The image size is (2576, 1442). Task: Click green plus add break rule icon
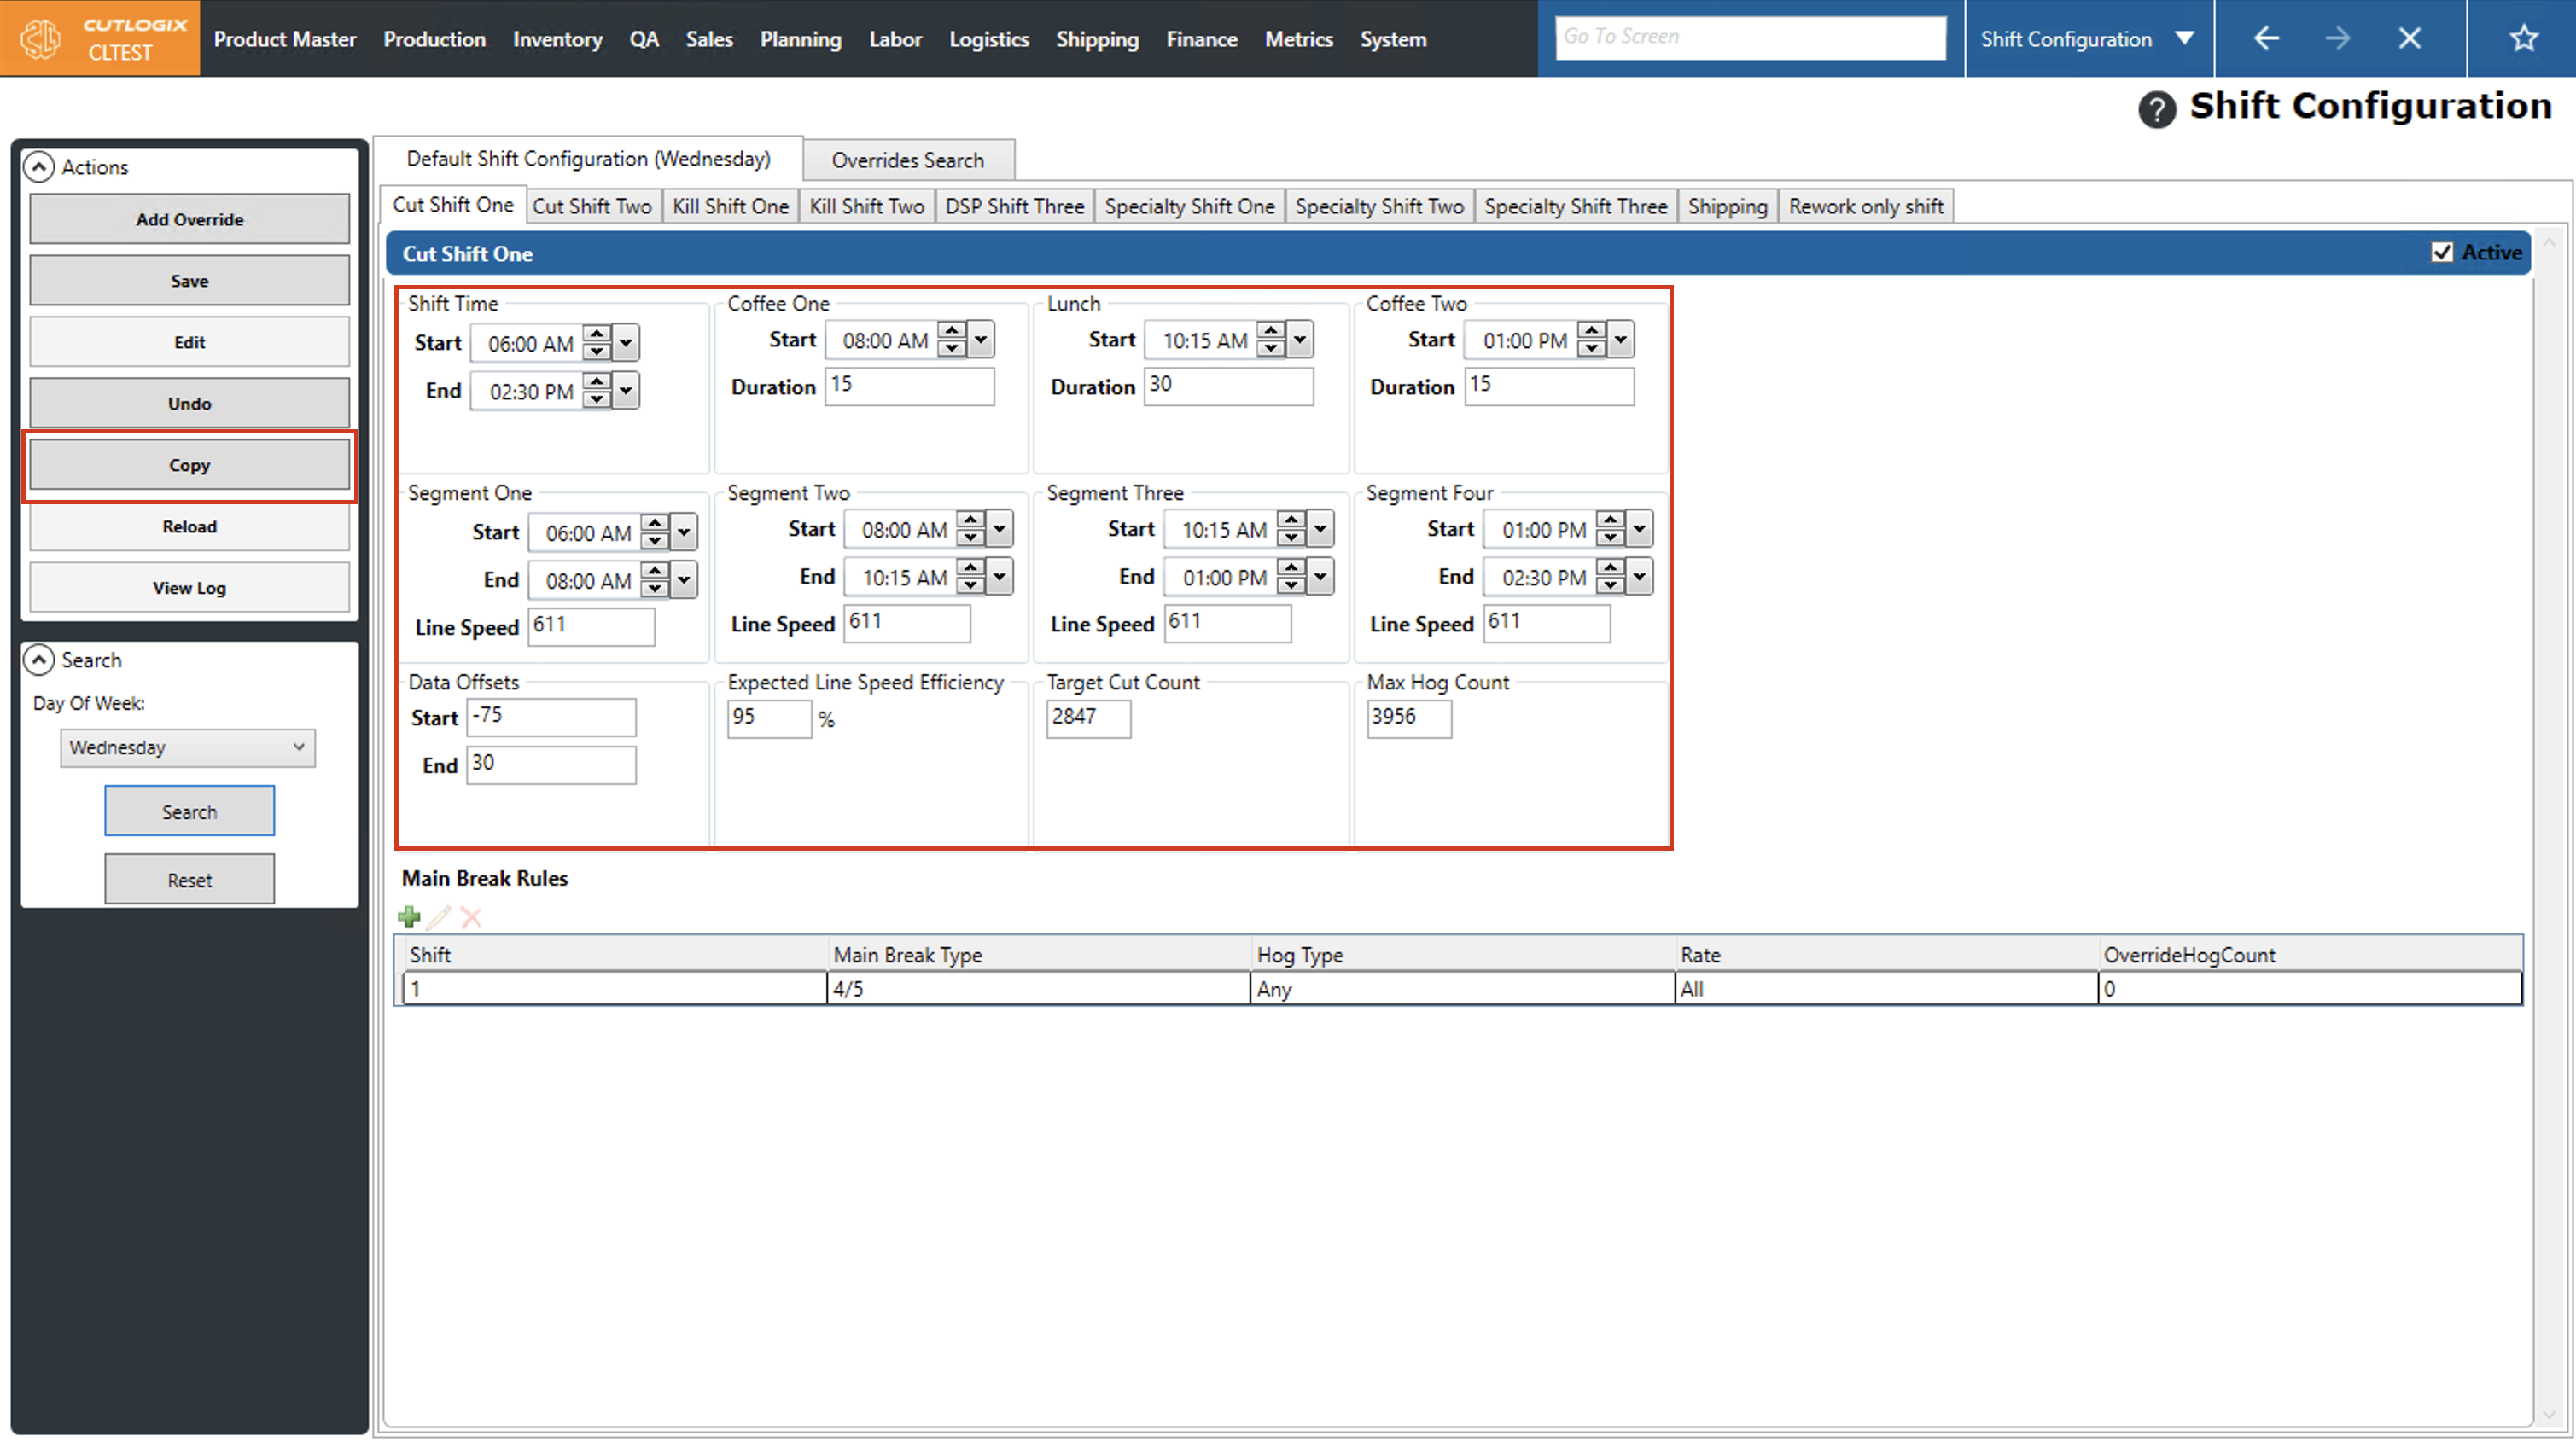pyautogui.click(x=409, y=917)
